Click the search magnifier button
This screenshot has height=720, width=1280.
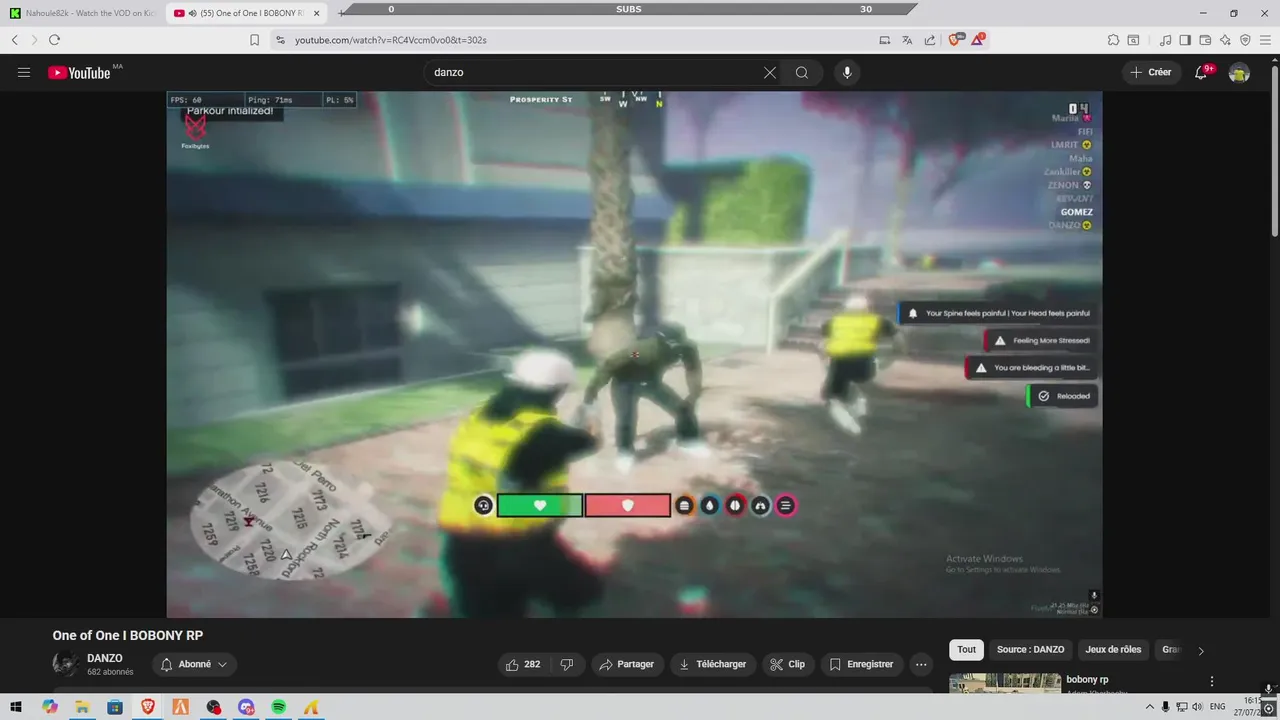point(802,73)
